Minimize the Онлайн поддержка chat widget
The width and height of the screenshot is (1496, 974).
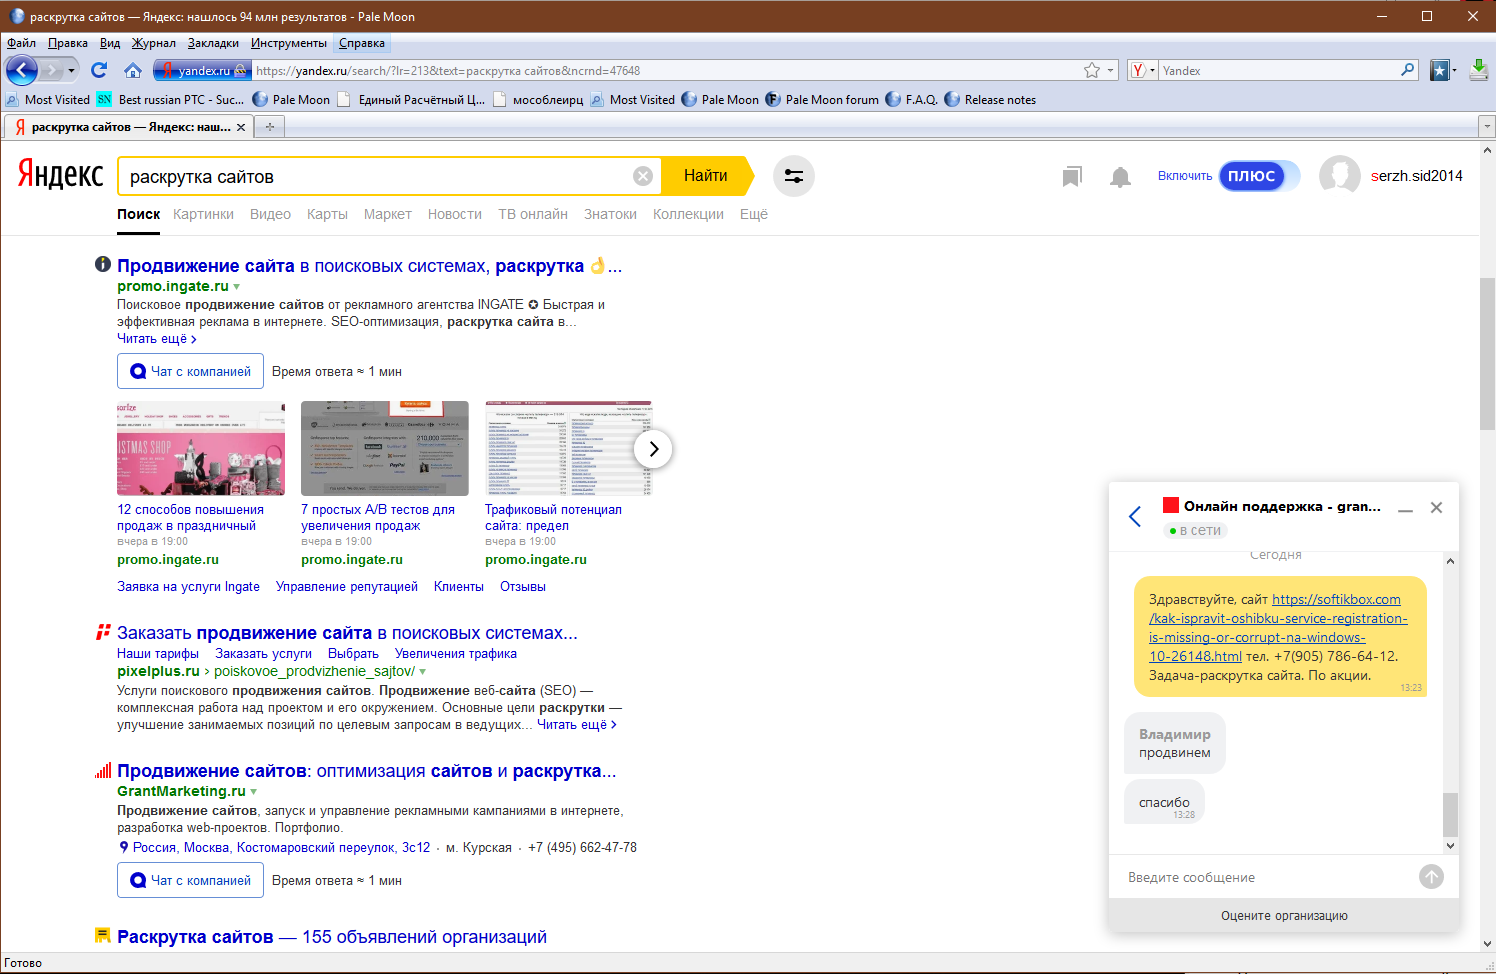tap(1405, 509)
